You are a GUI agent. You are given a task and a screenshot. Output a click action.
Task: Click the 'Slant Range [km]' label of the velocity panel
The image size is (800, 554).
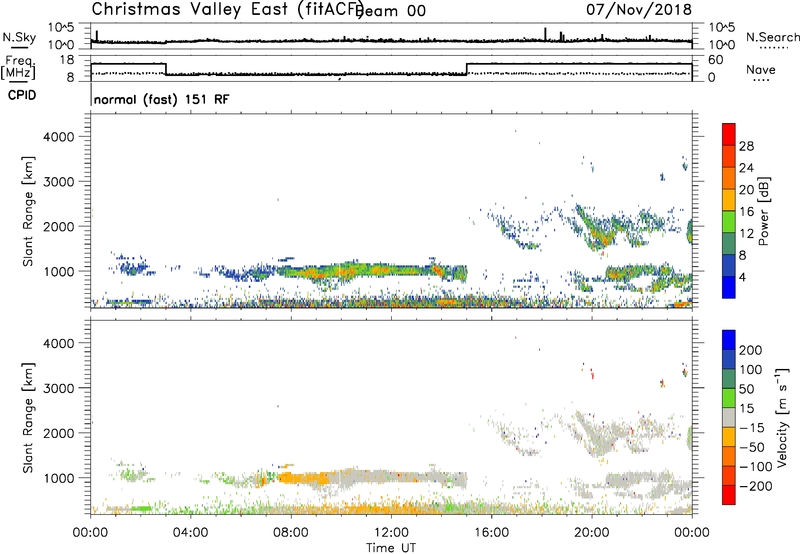coord(28,417)
